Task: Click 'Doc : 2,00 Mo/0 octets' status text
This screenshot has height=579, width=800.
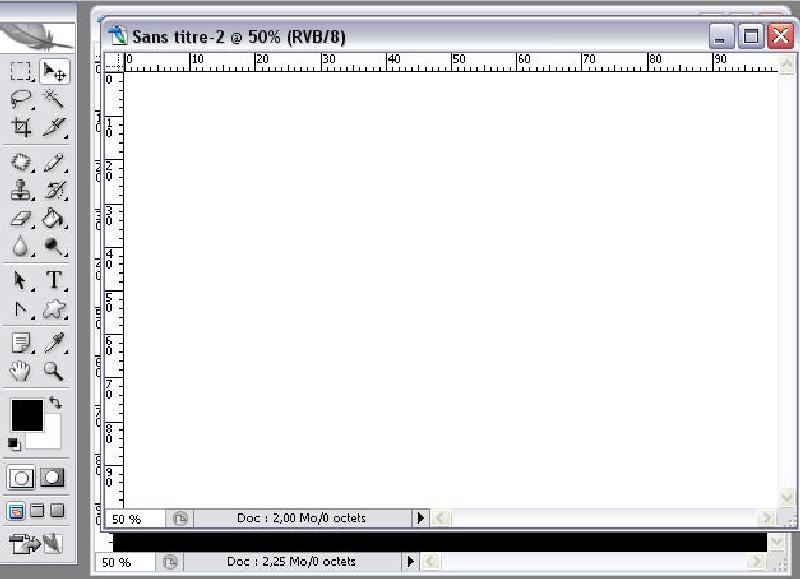Action: tap(302, 518)
